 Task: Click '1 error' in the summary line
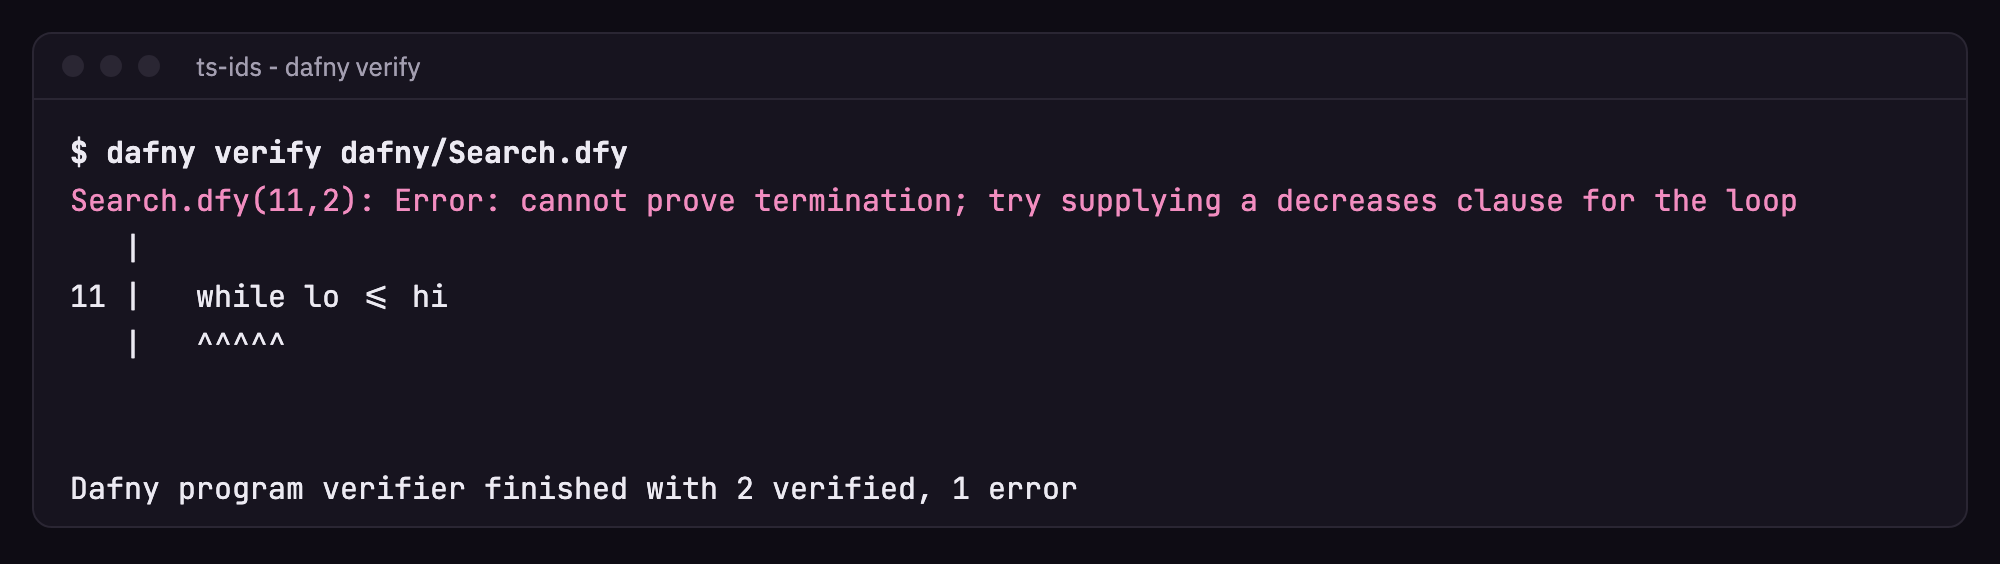[x=1014, y=489]
